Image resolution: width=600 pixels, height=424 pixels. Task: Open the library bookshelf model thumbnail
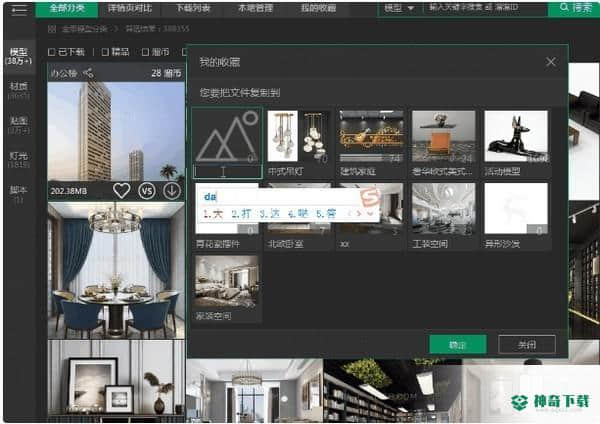pos(393,391)
